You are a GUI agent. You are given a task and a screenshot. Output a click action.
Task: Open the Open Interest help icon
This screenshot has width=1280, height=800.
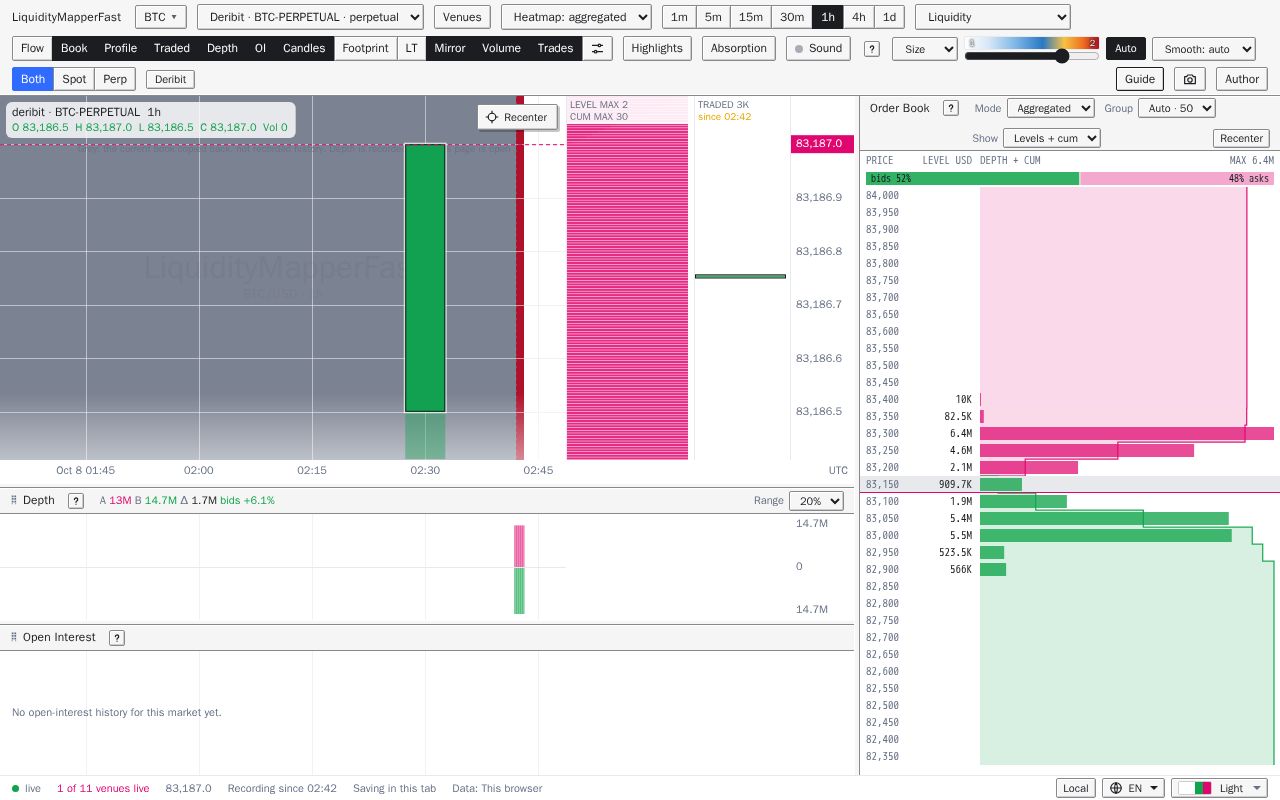(x=117, y=637)
